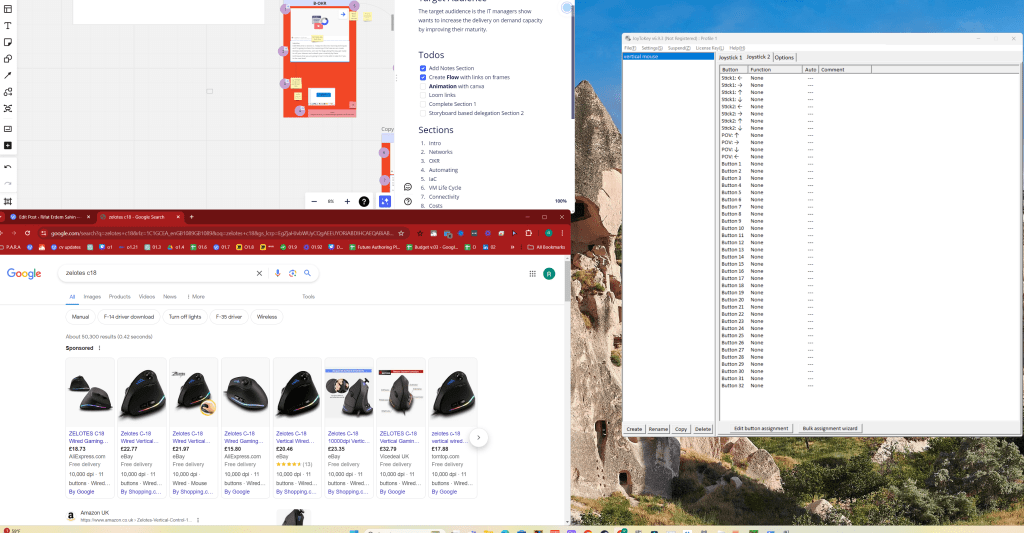Select the Shapes tool

(8, 59)
